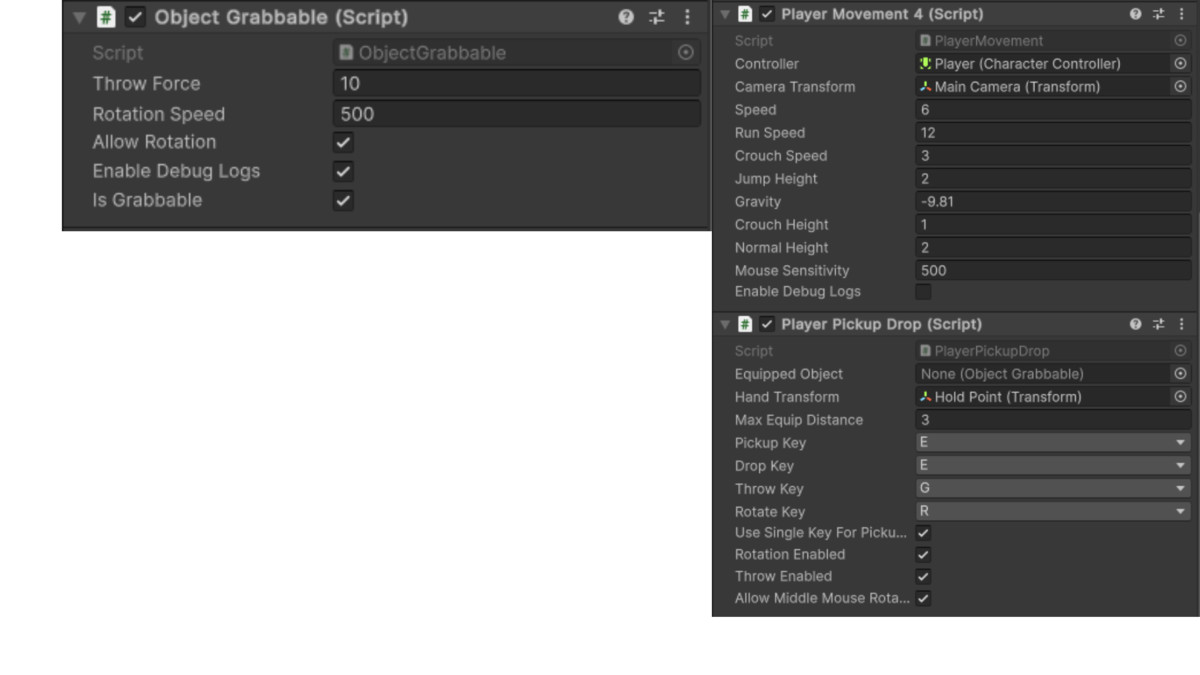The width and height of the screenshot is (1200, 675).
Task: Uncheck Is Grabbable option
Action: pyautogui.click(x=343, y=200)
